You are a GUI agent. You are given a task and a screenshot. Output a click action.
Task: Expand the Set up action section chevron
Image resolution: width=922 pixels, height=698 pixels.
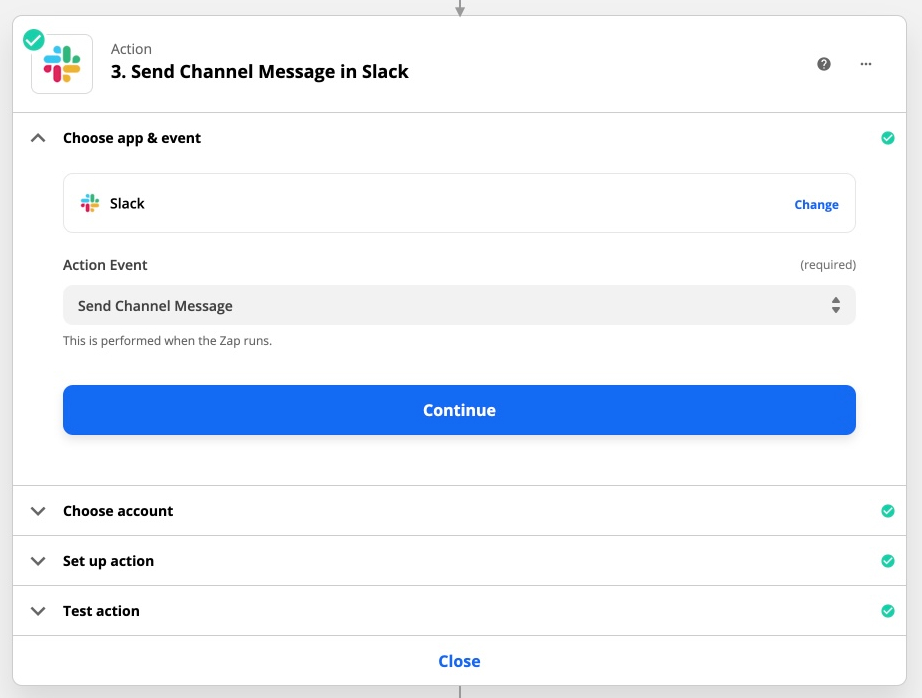(38, 561)
